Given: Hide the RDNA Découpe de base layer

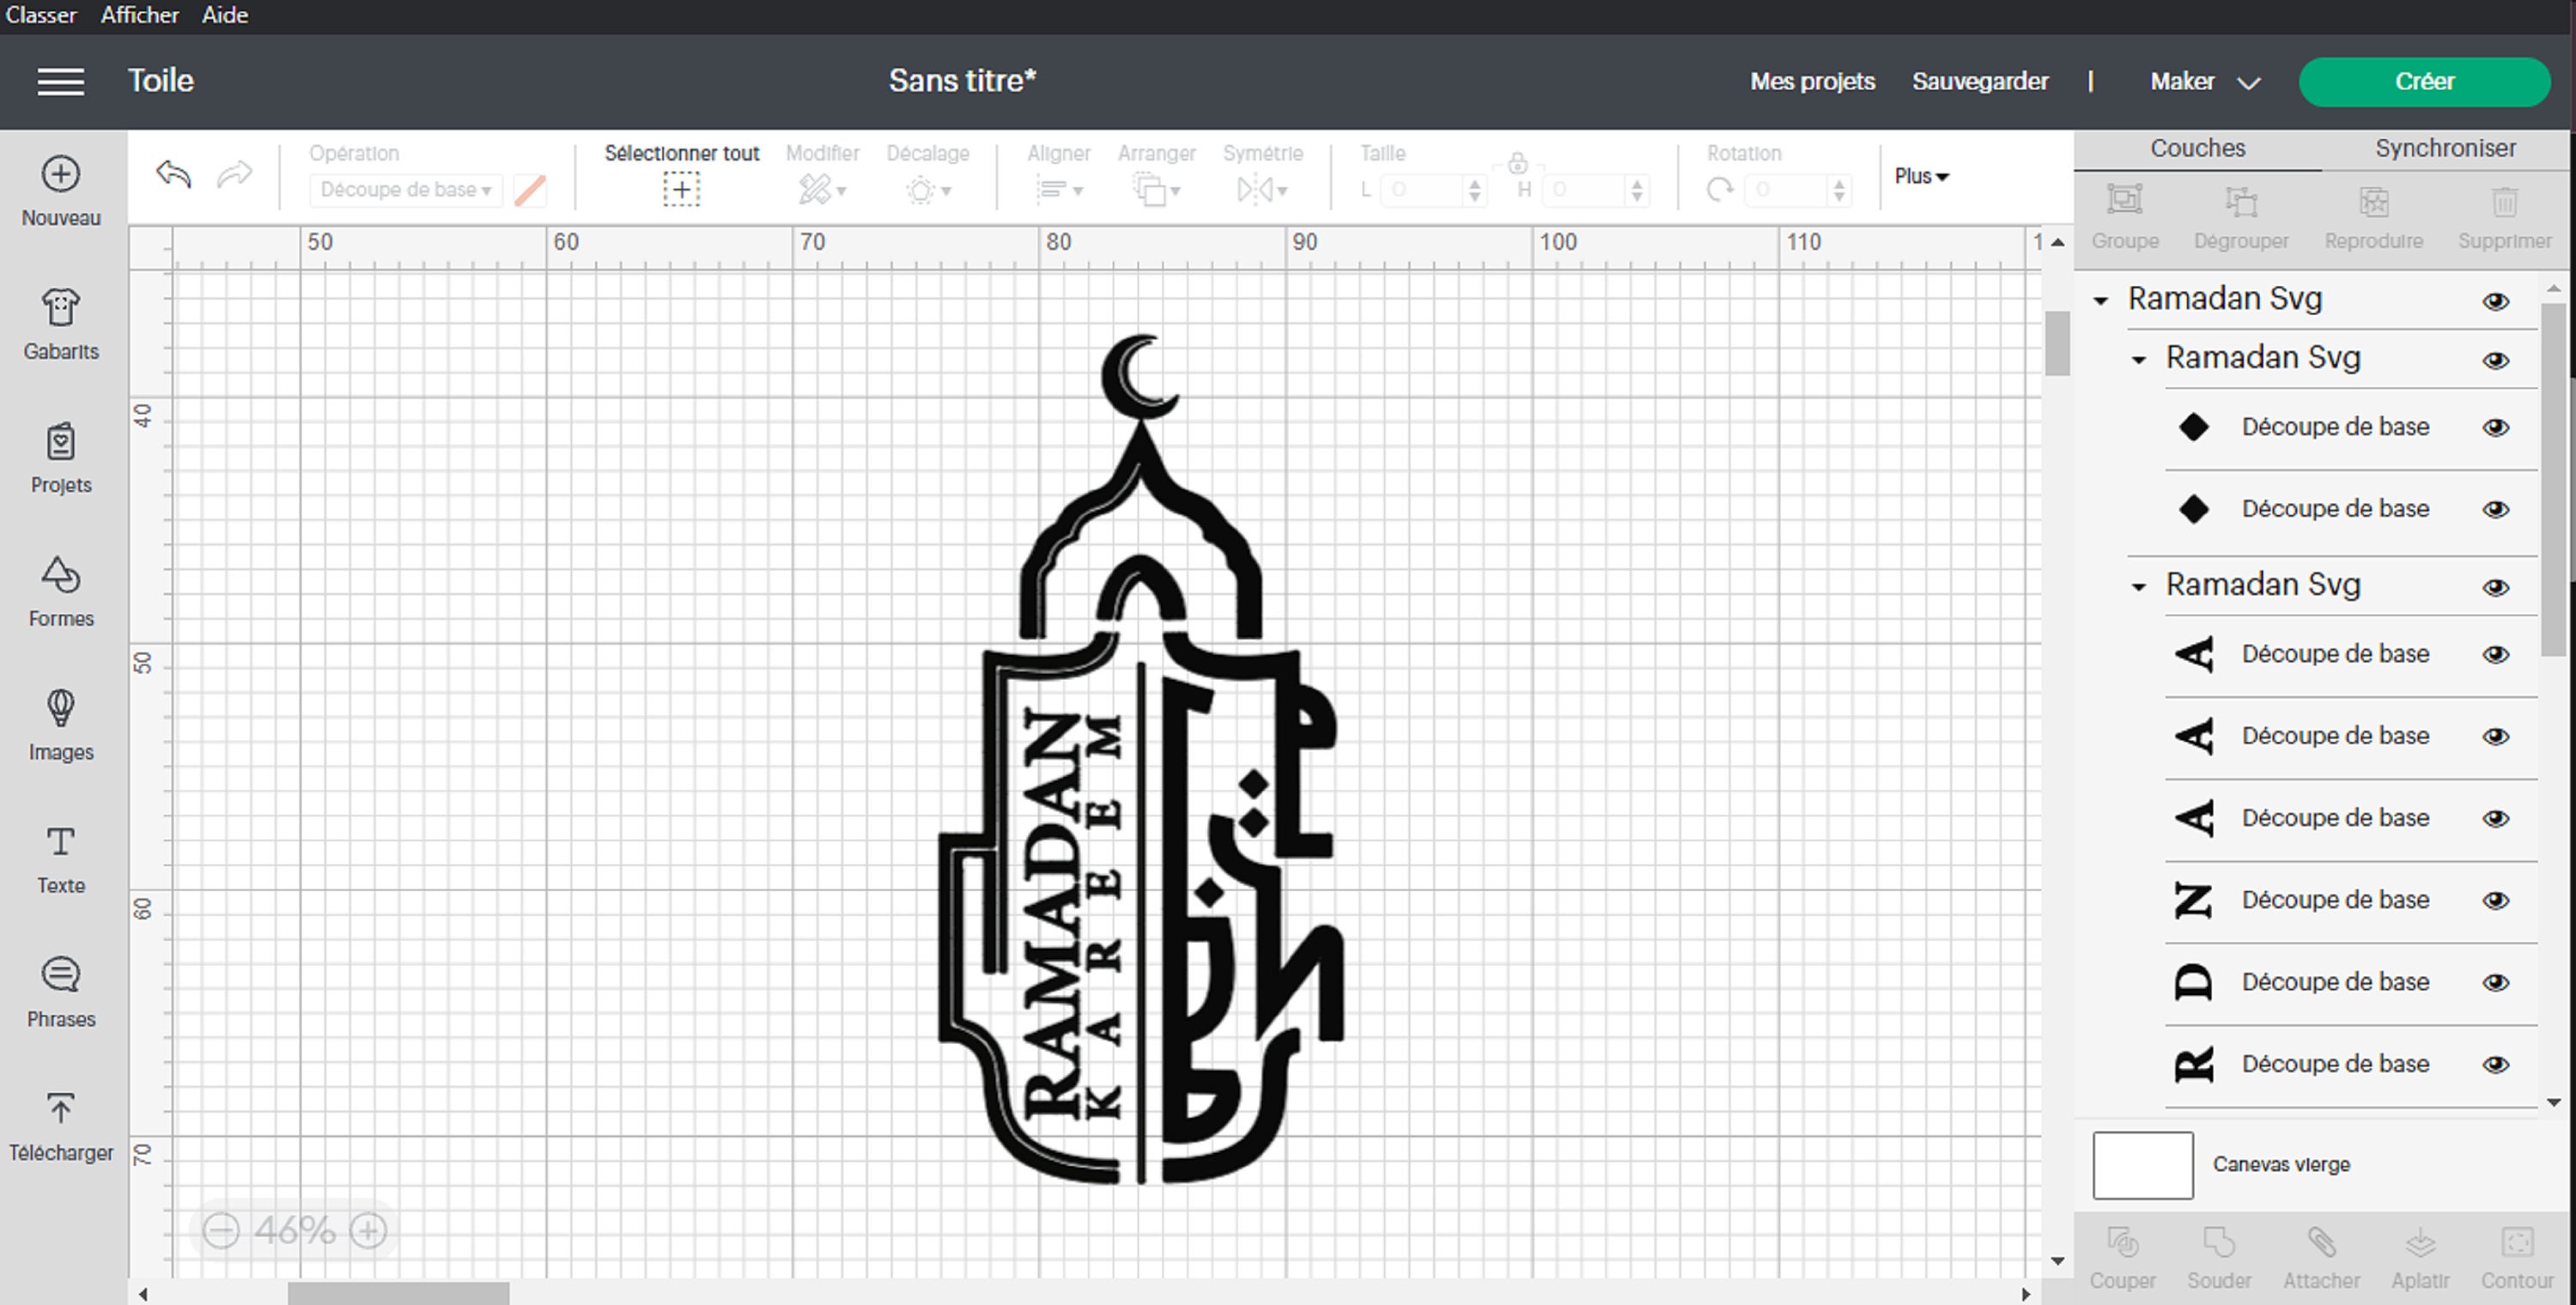Looking at the screenshot, I should coord(2496,1063).
